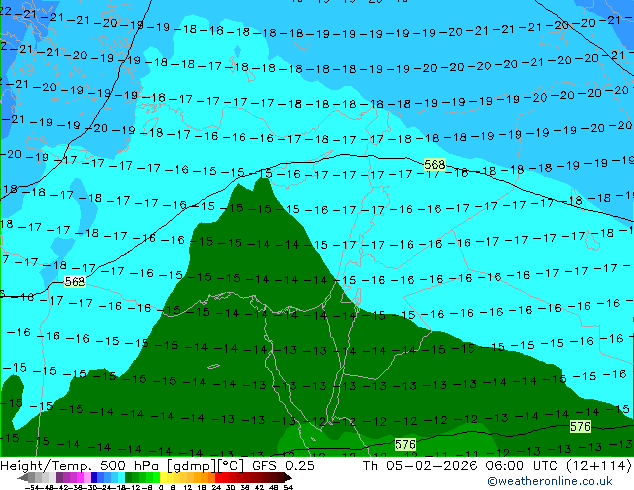Click the 'Th 05-02-2026 06:00 UTC' date text

click(x=462, y=465)
